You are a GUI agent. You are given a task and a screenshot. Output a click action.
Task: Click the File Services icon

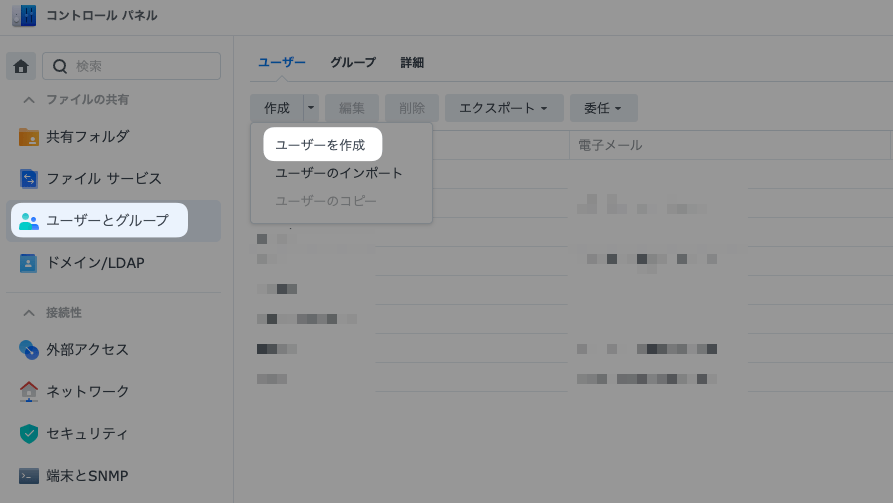point(29,179)
